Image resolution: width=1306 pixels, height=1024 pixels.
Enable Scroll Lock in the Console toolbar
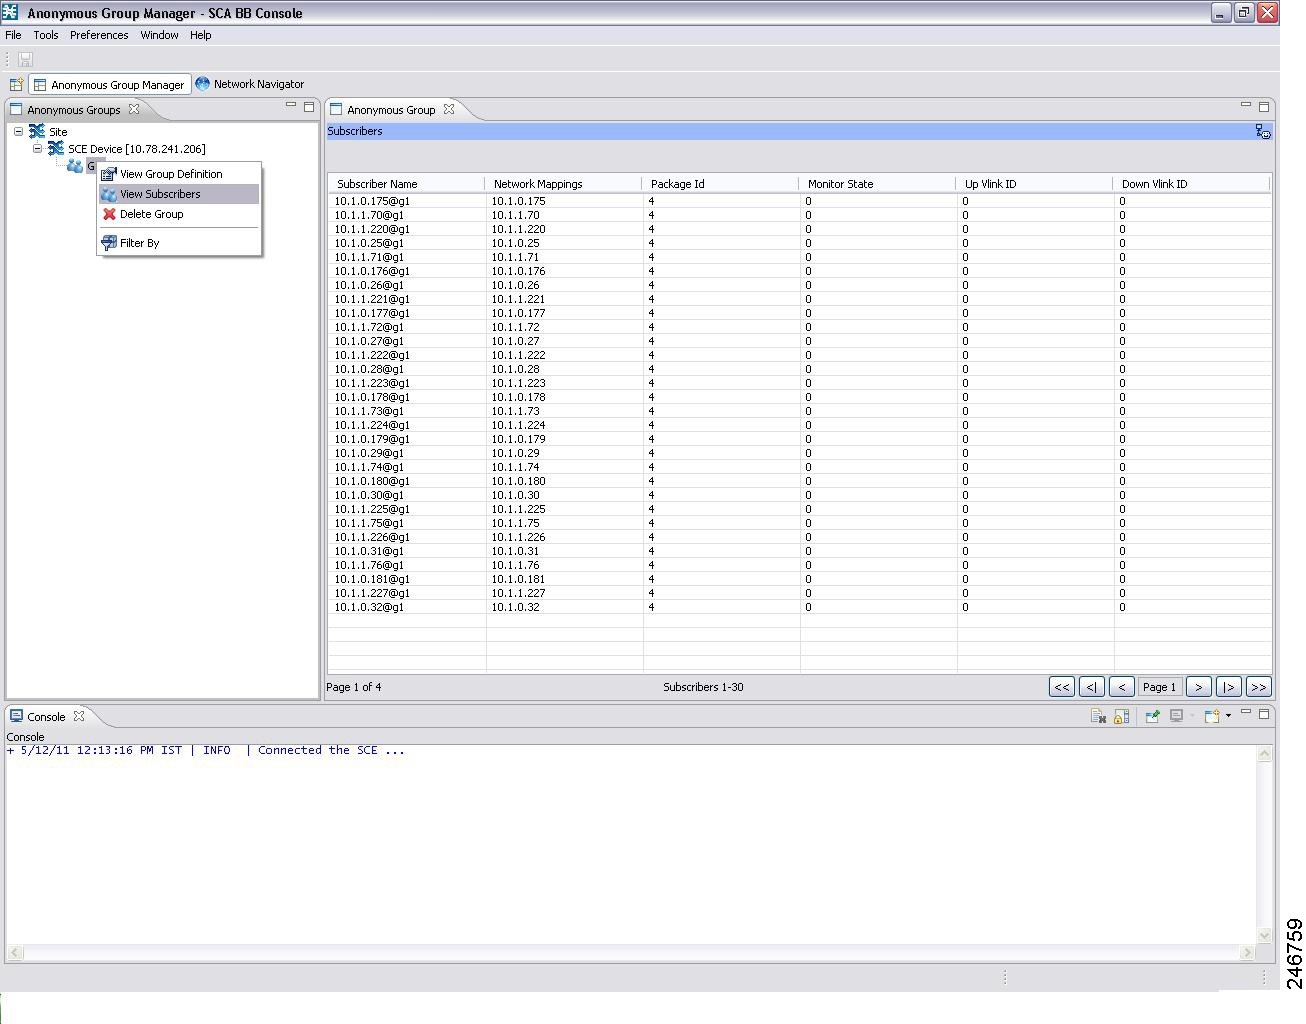tap(1121, 716)
